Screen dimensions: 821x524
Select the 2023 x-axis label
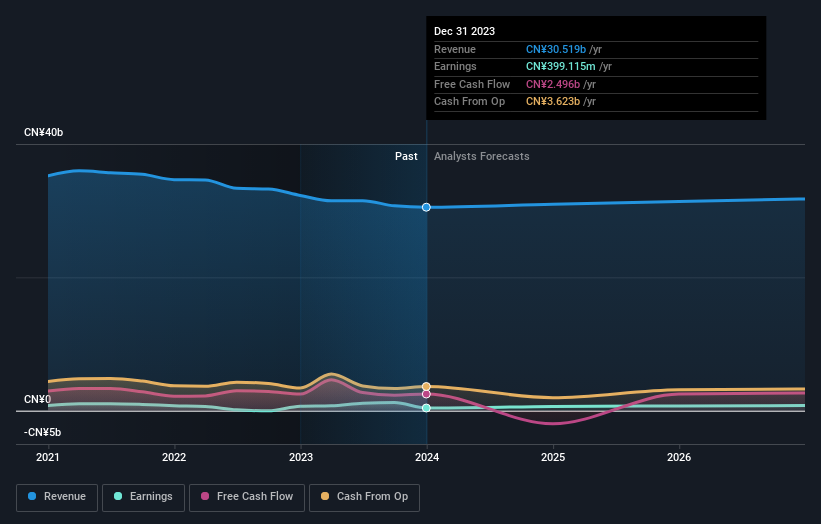301,457
